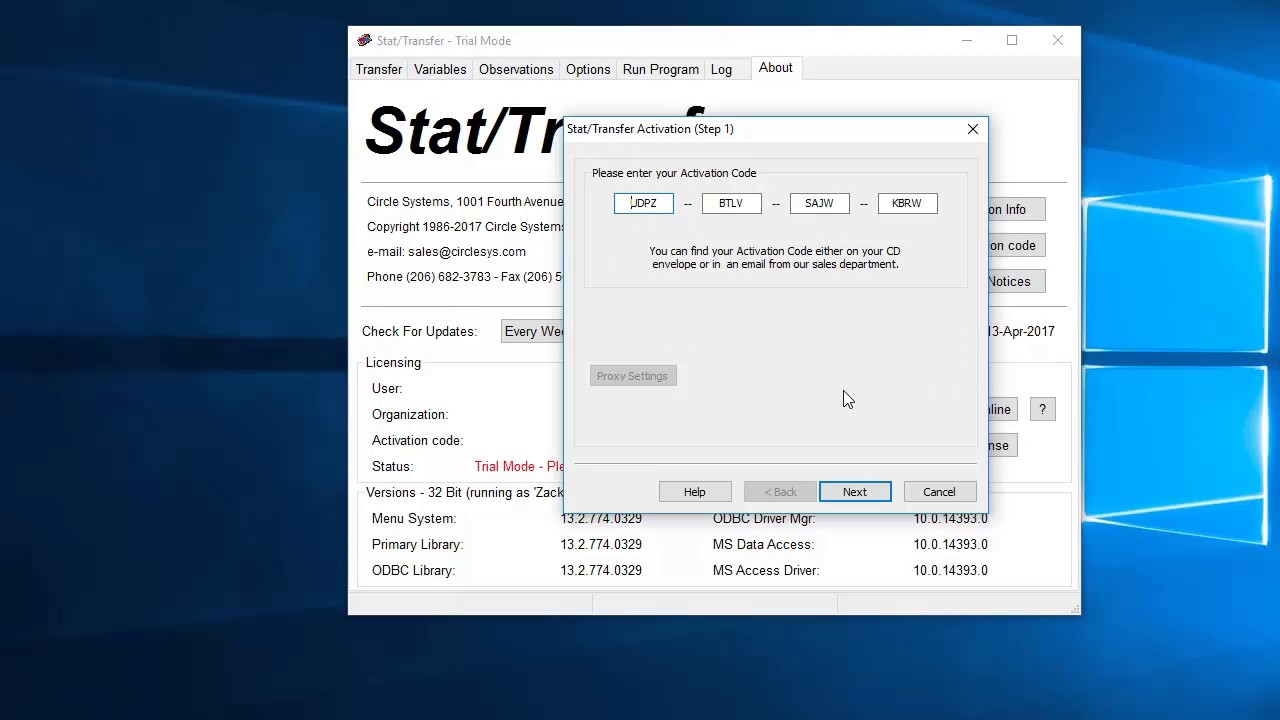Screen dimensions: 1280x720
Task: Open the Transfer tab
Action: 379,69
